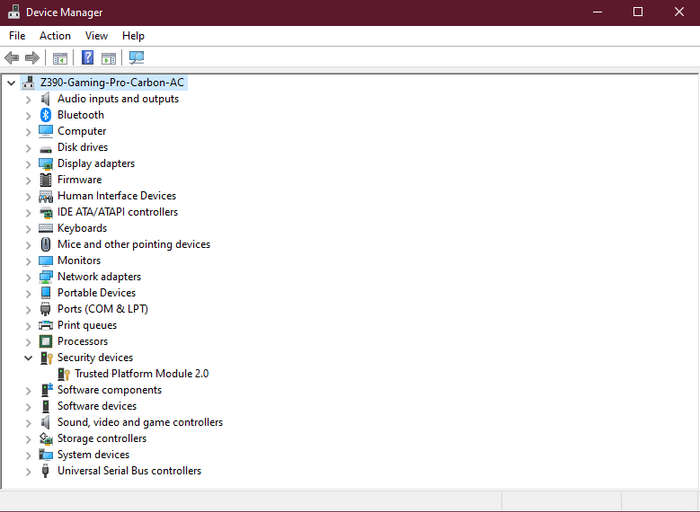Viewport: 700px width, 512px height.
Task: Click the Processors icon
Action: point(46,341)
